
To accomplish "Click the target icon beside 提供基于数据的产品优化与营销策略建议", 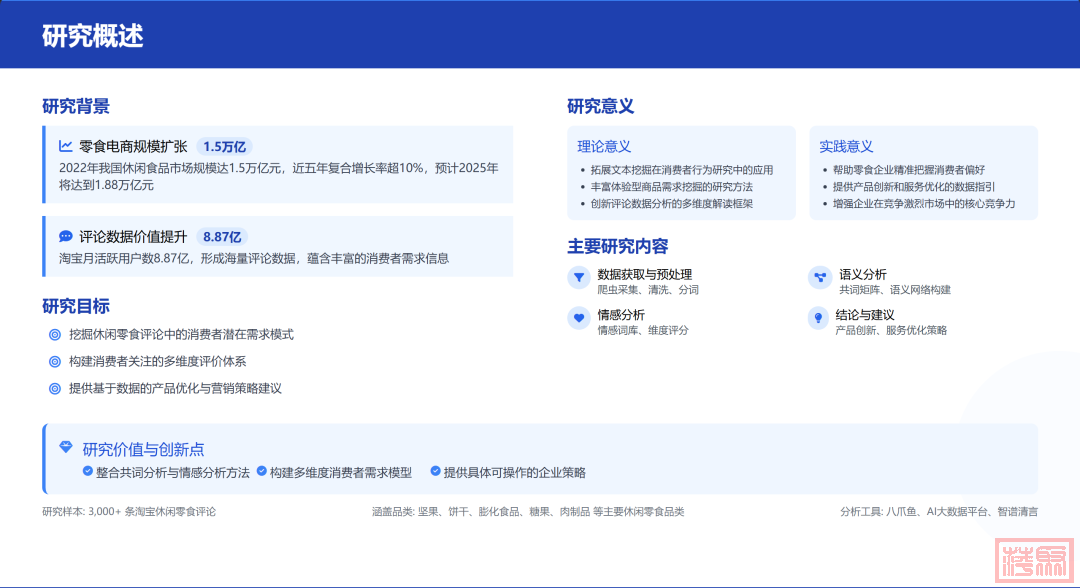I will pos(55,389).
